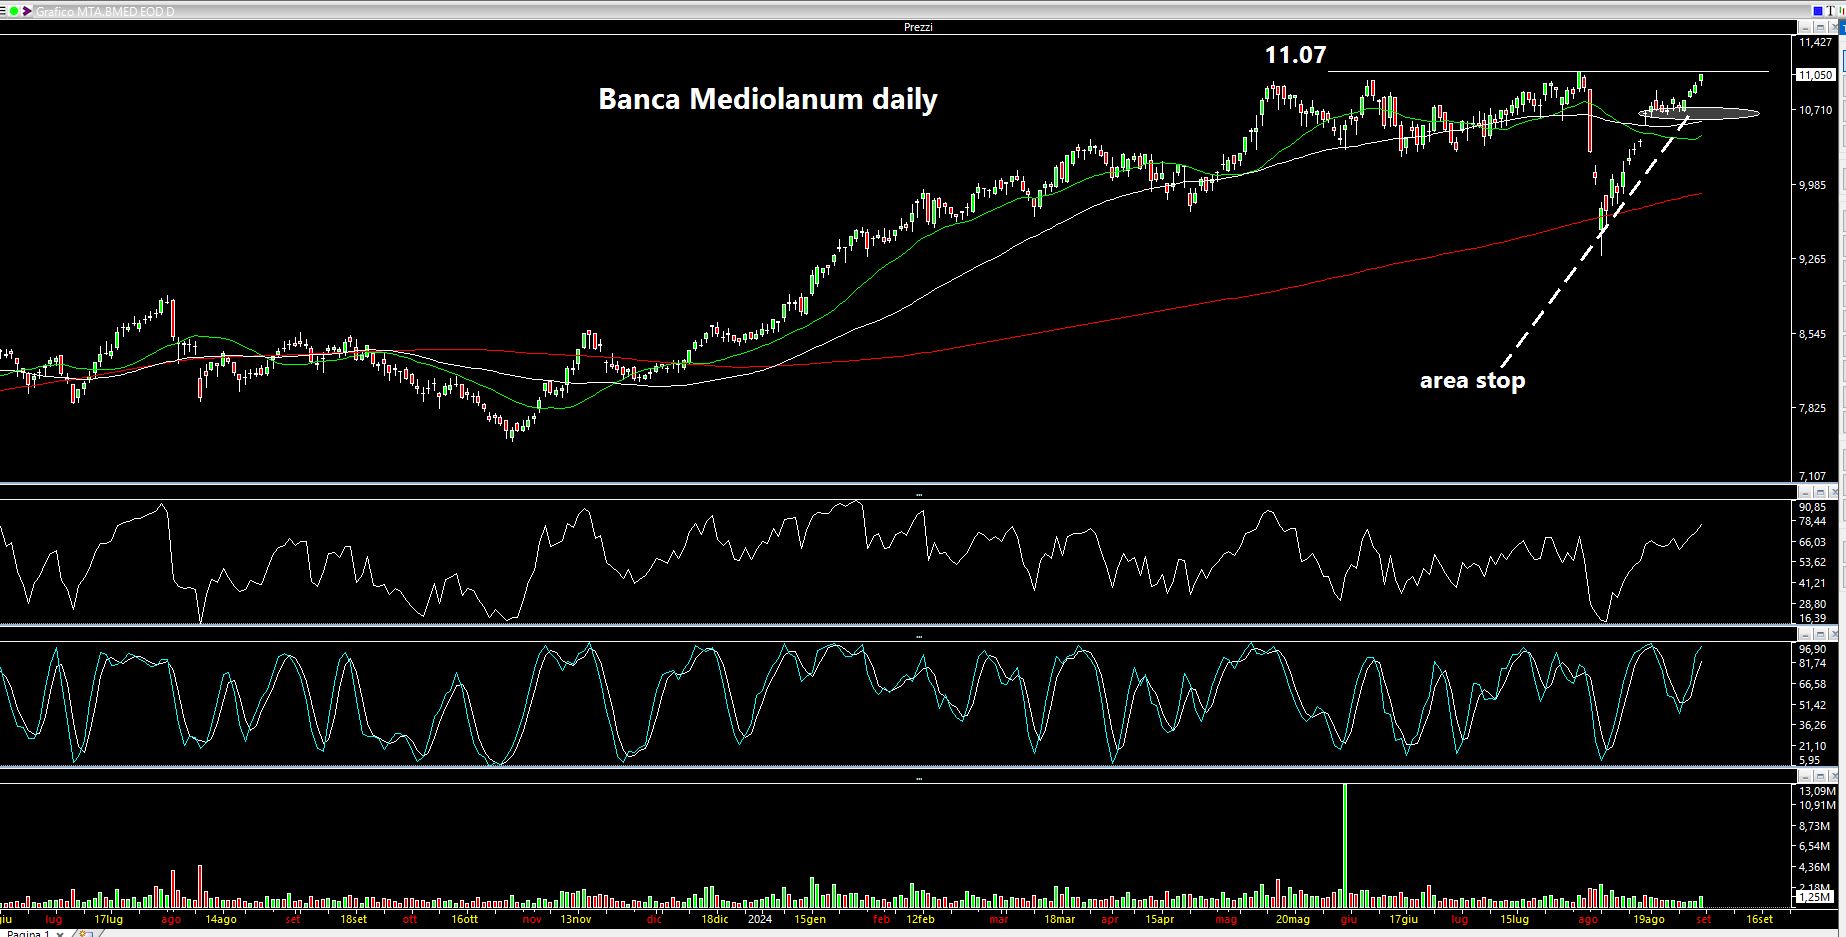The image size is (1846, 937).
Task: Click the Grafico MTA.BMED EOD D title
Action: 105,11
